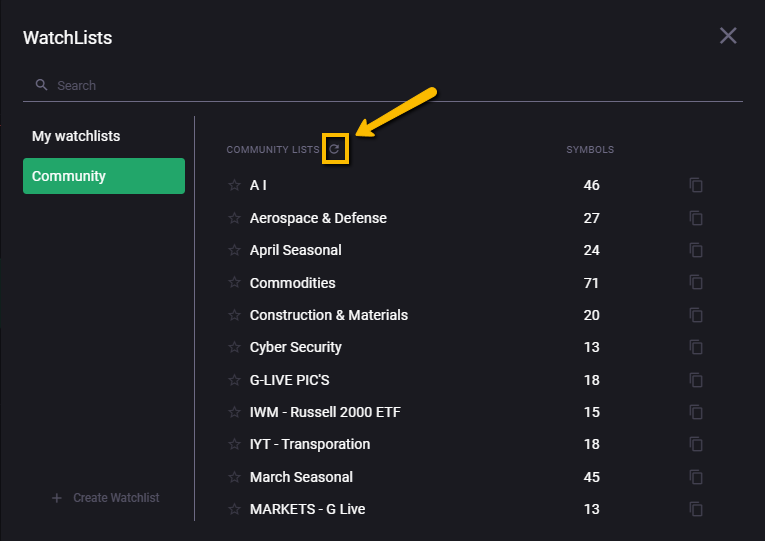Click copy icon for Commodities list
The height and width of the screenshot is (541, 765).
coord(696,283)
